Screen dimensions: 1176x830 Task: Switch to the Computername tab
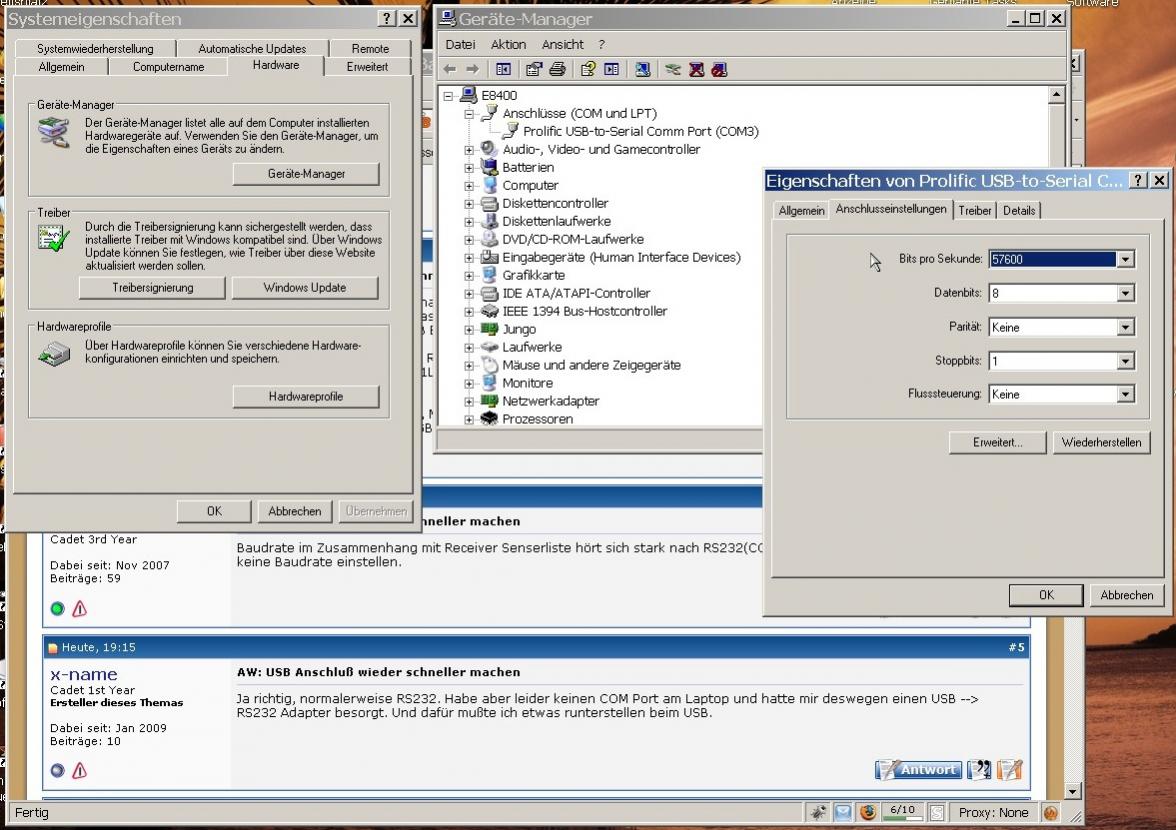tap(169, 67)
